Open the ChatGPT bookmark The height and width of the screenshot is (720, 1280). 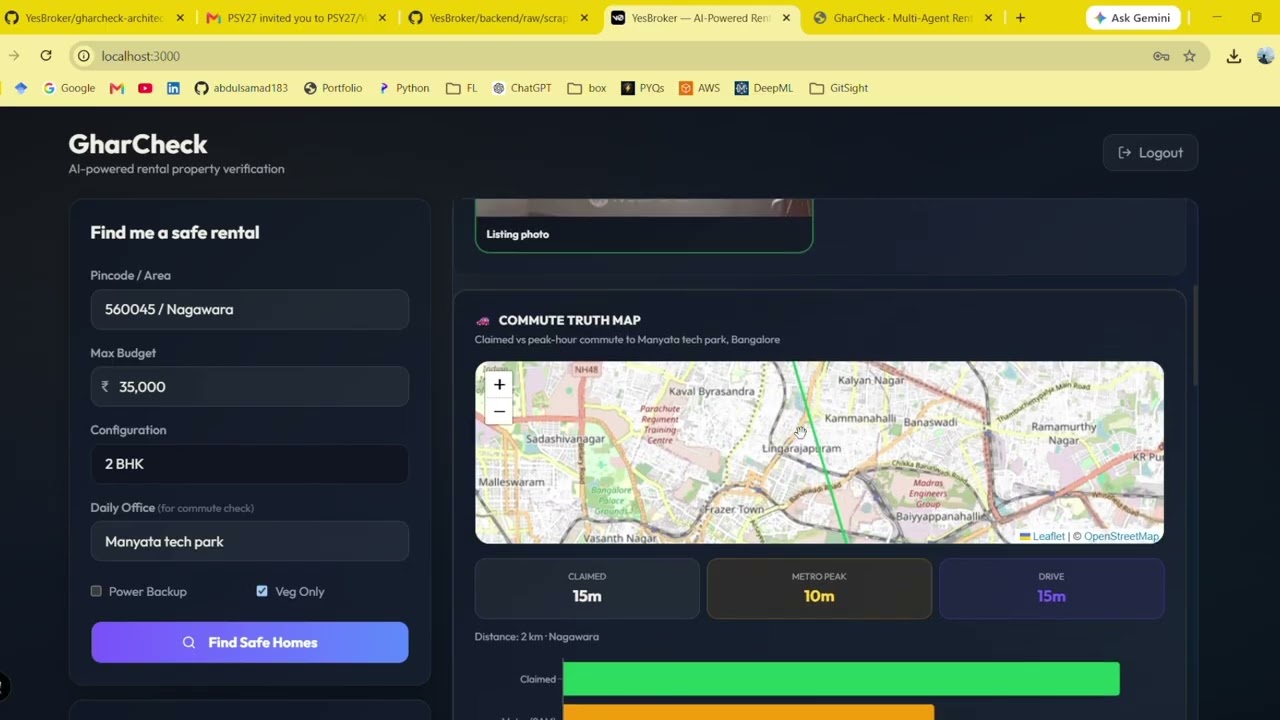click(x=522, y=88)
